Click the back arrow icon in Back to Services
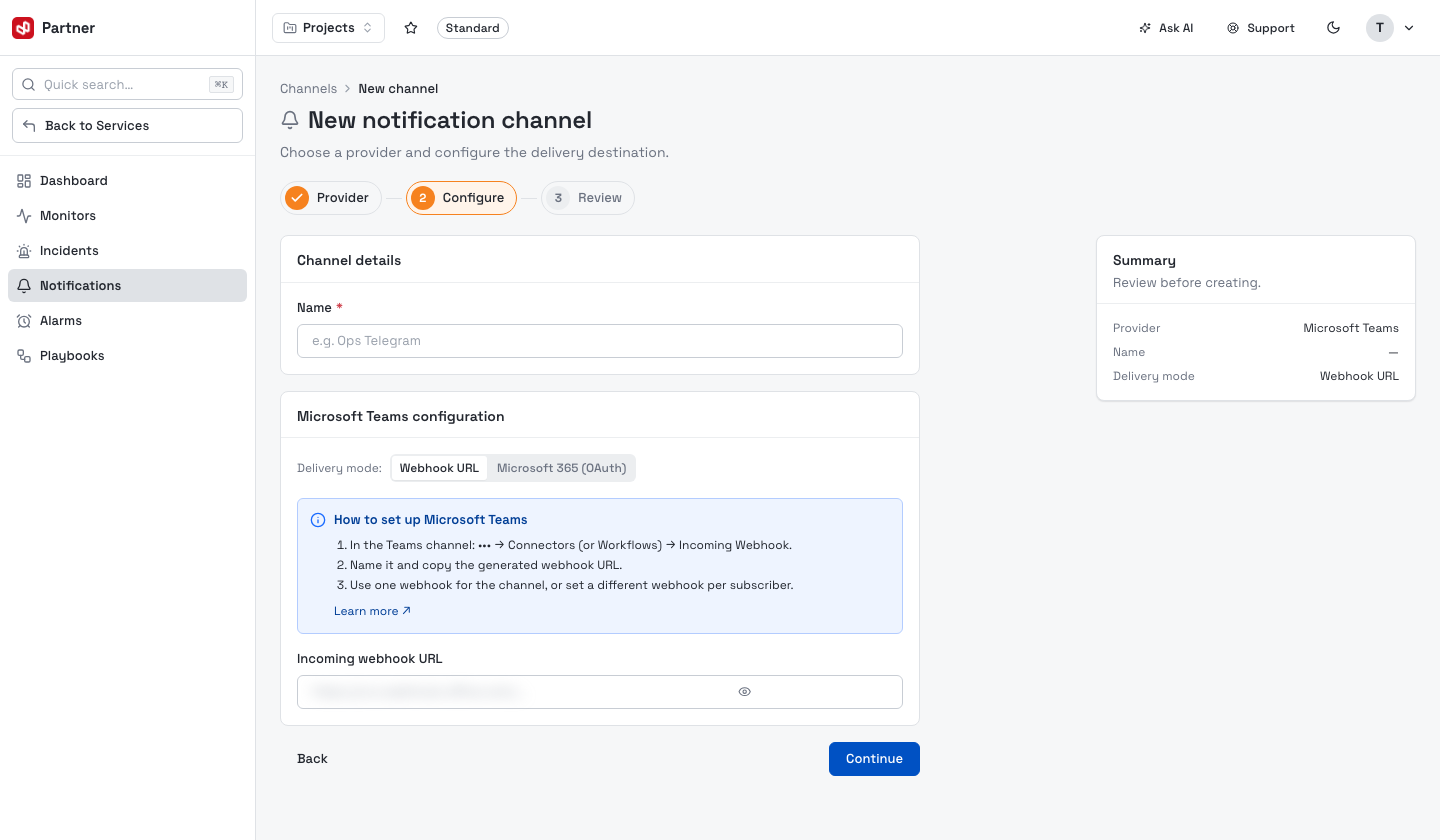This screenshot has height=840, width=1440. coord(30,126)
